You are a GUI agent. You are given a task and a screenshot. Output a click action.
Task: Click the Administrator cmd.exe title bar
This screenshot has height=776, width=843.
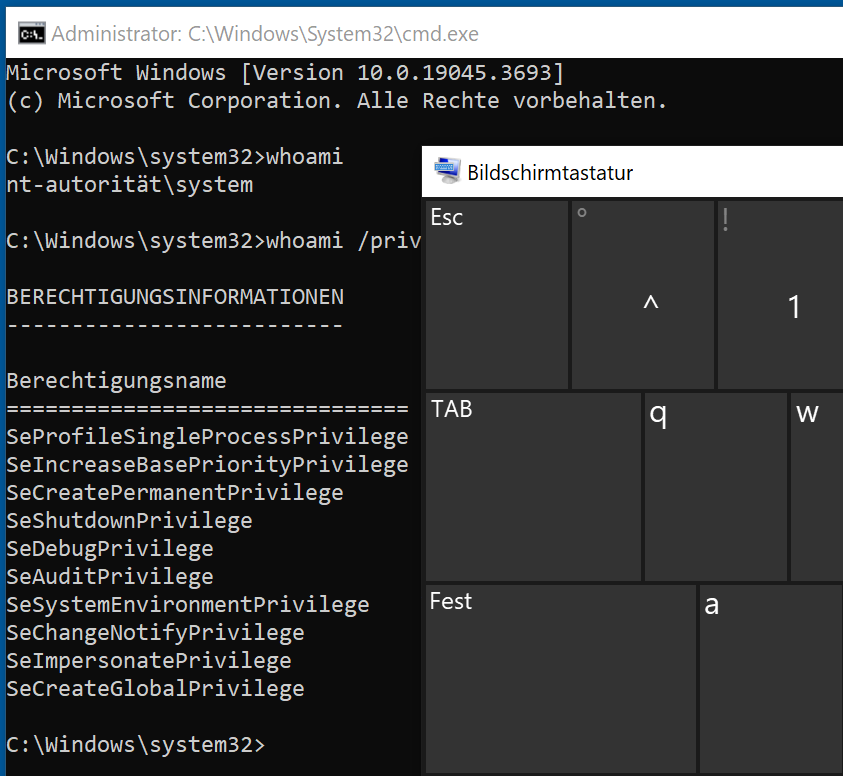click(x=250, y=32)
